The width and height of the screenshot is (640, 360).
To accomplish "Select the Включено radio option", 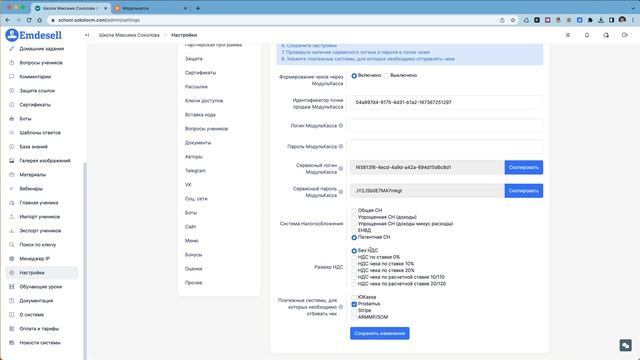I will 354,76.
